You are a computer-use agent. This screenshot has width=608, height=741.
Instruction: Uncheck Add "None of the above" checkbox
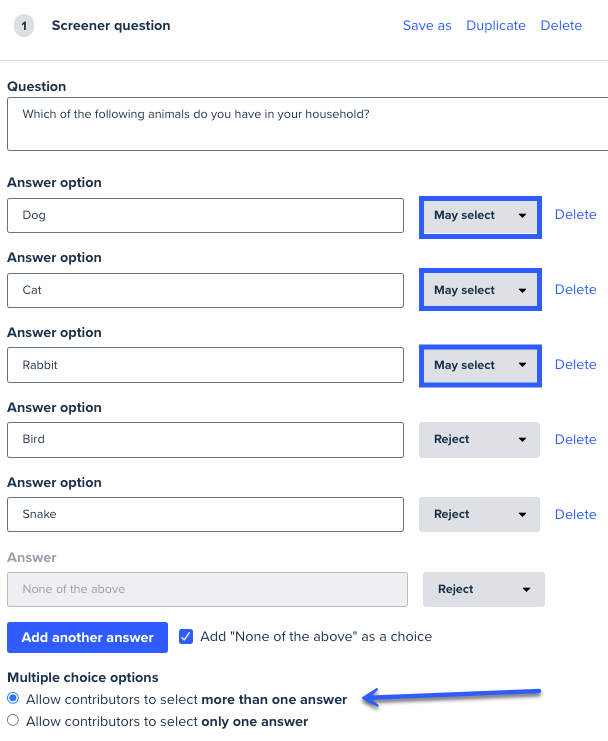(x=187, y=636)
